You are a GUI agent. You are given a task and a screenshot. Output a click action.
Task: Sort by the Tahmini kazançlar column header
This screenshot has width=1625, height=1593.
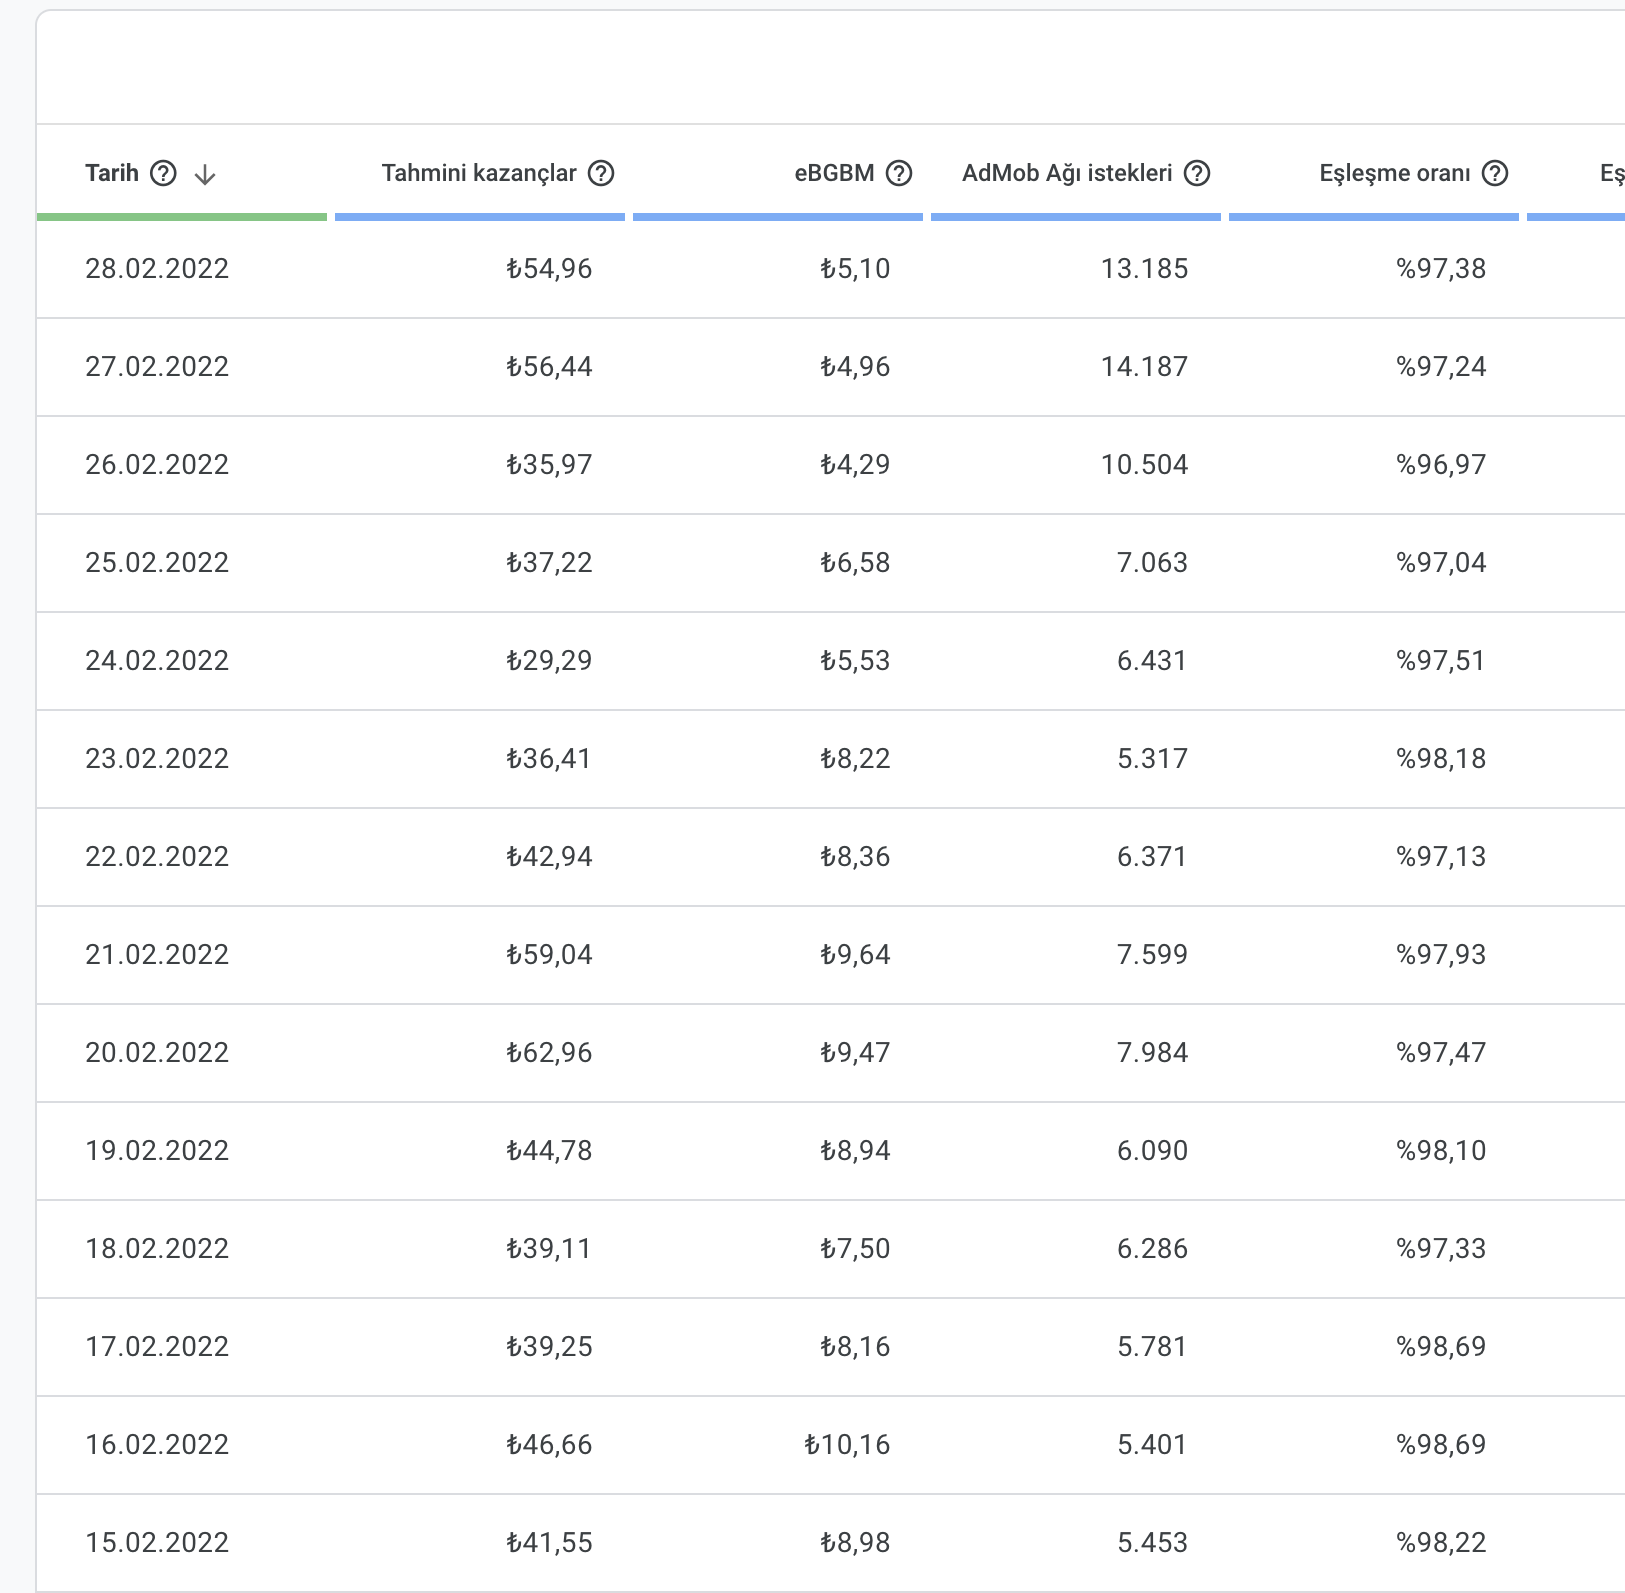coord(479,174)
